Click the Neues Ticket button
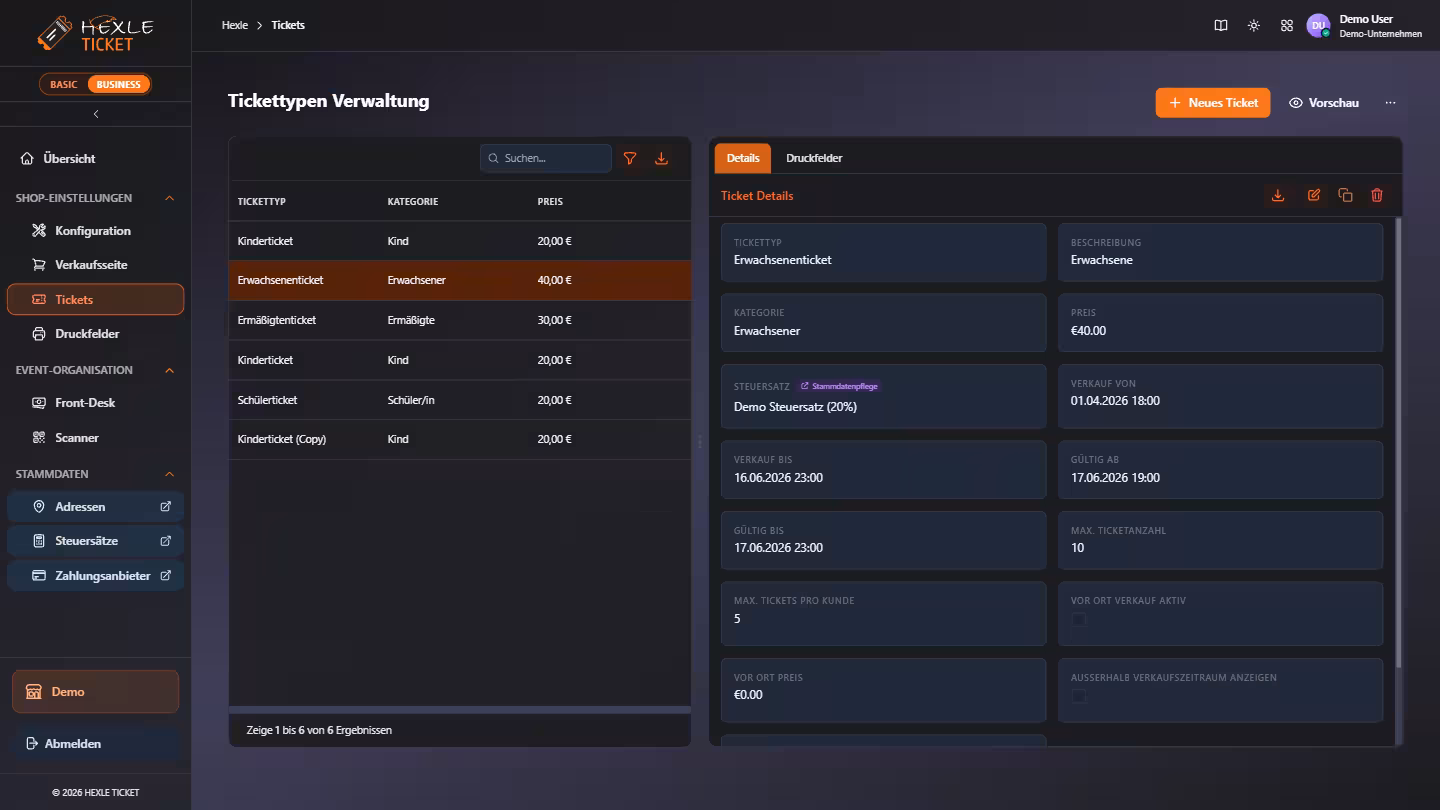 coord(1213,103)
